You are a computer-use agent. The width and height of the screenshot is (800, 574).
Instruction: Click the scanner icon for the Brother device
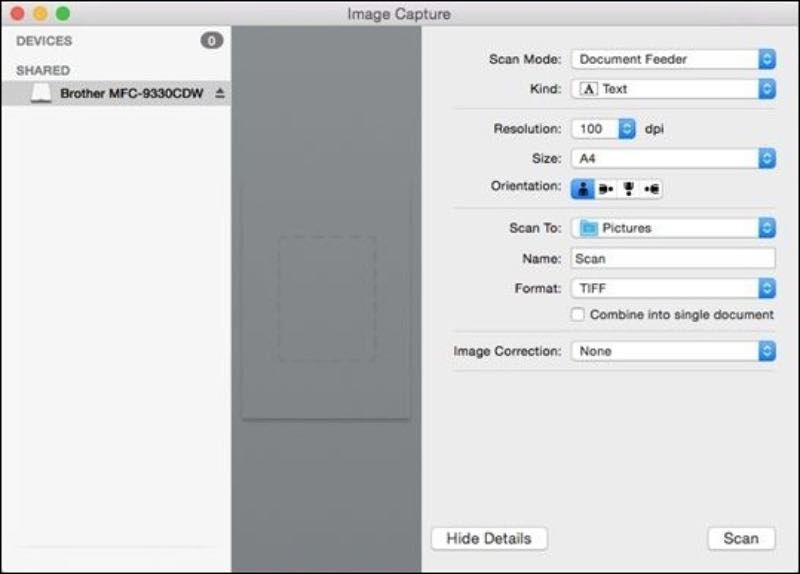(41, 94)
